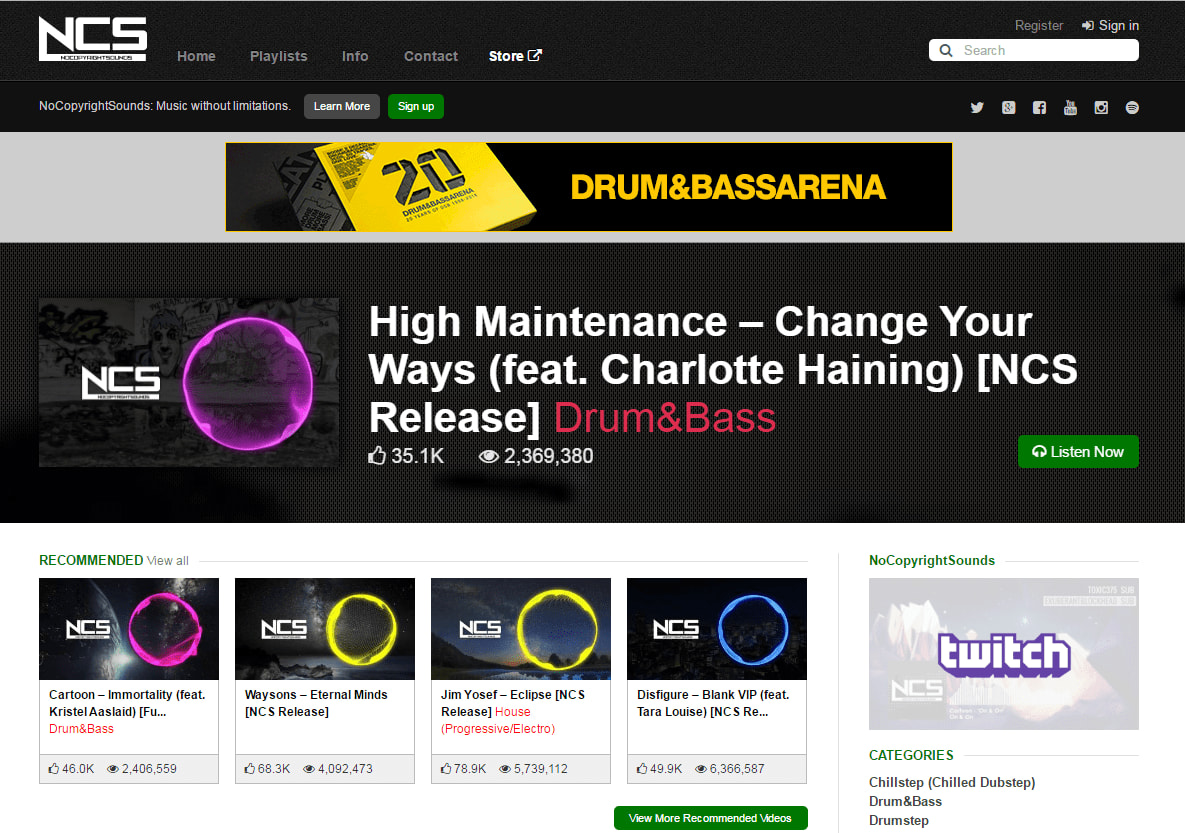This screenshot has width=1185, height=833.
Task: Open the Google Plus social icon
Action: (x=1008, y=107)
